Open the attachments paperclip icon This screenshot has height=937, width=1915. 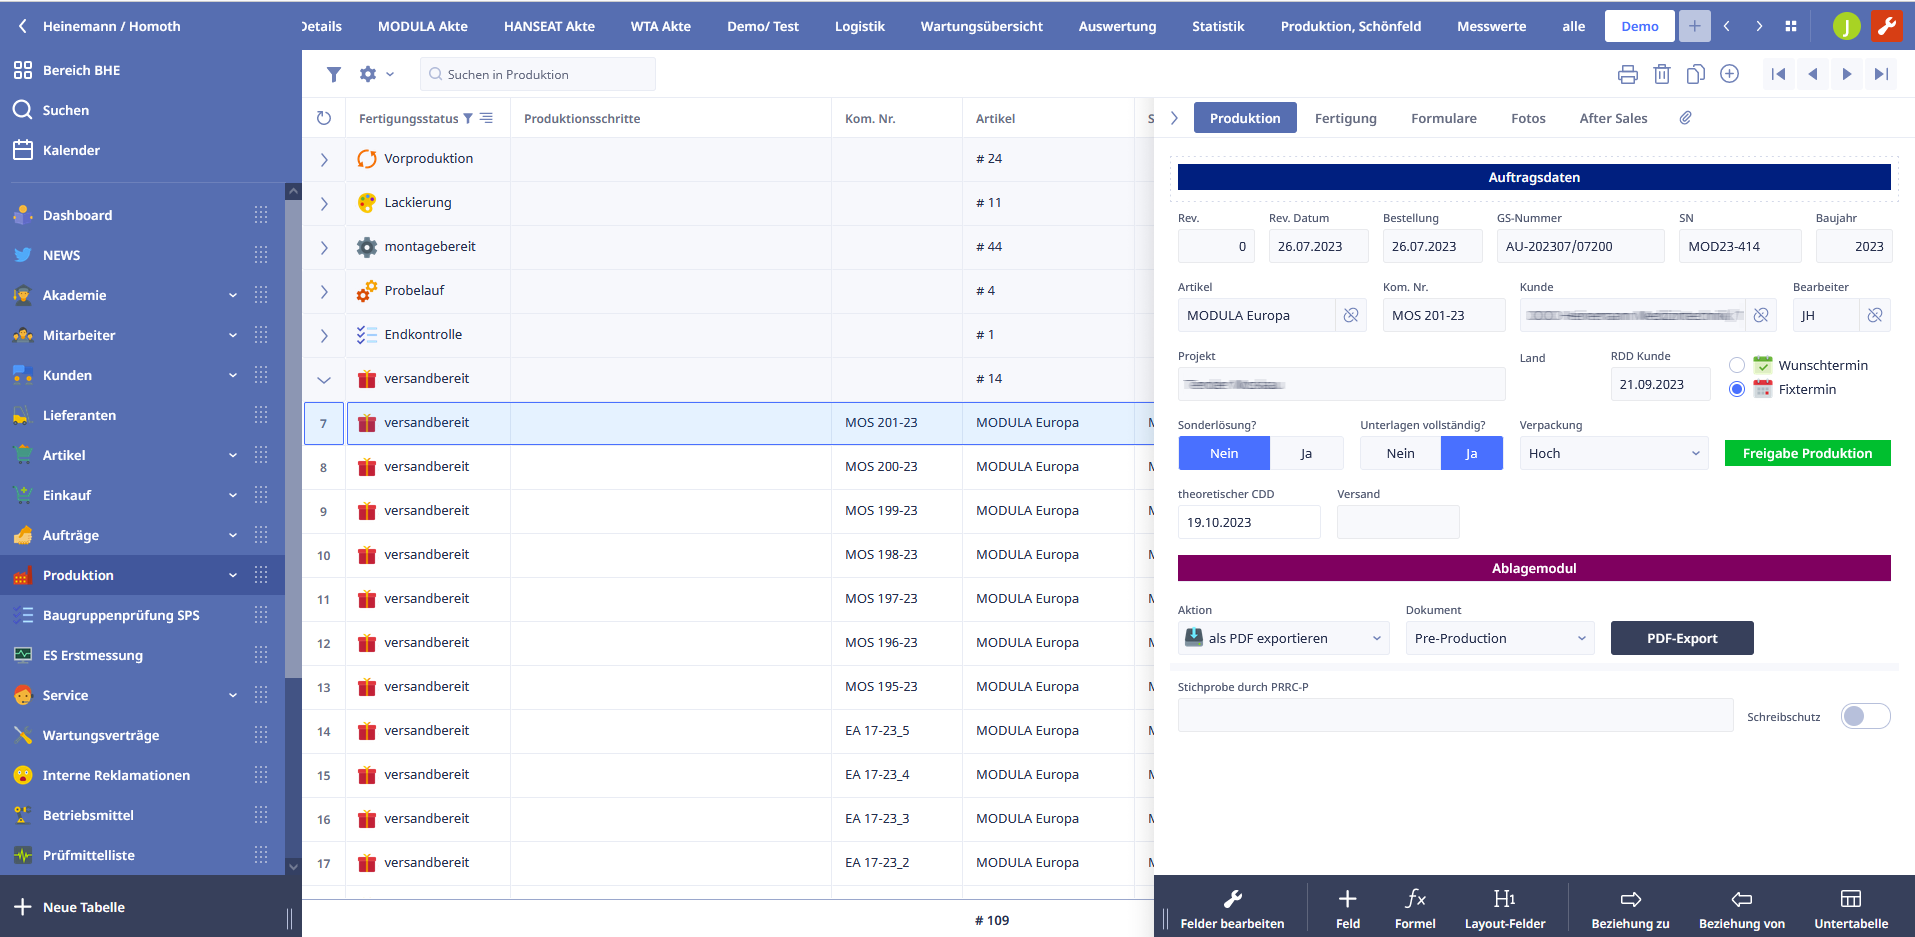pyautogui.click(x=1685, y=118)
